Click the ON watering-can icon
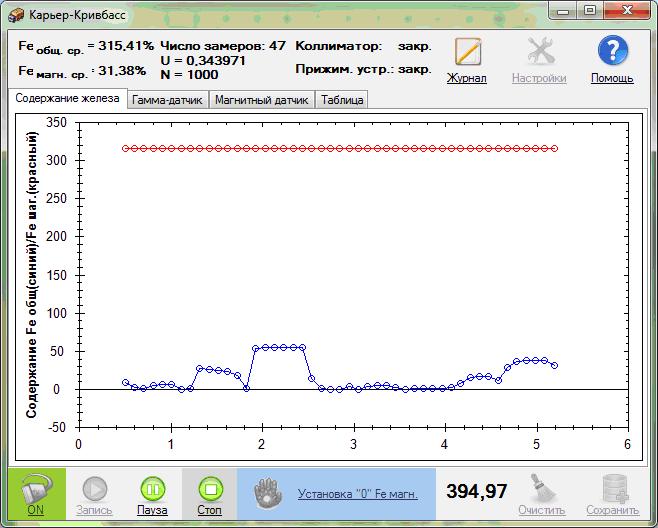The image size is (658, 528). (x=37, y=489)
